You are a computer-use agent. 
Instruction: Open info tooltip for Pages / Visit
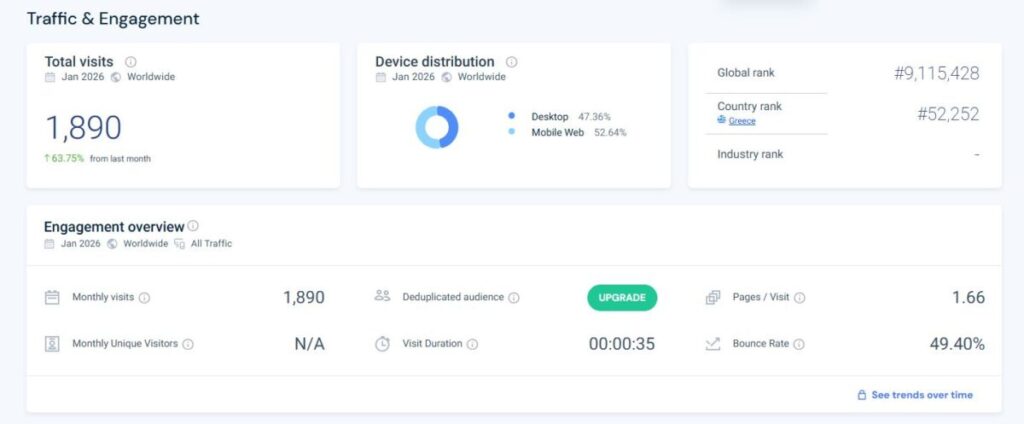pos(799,298)
